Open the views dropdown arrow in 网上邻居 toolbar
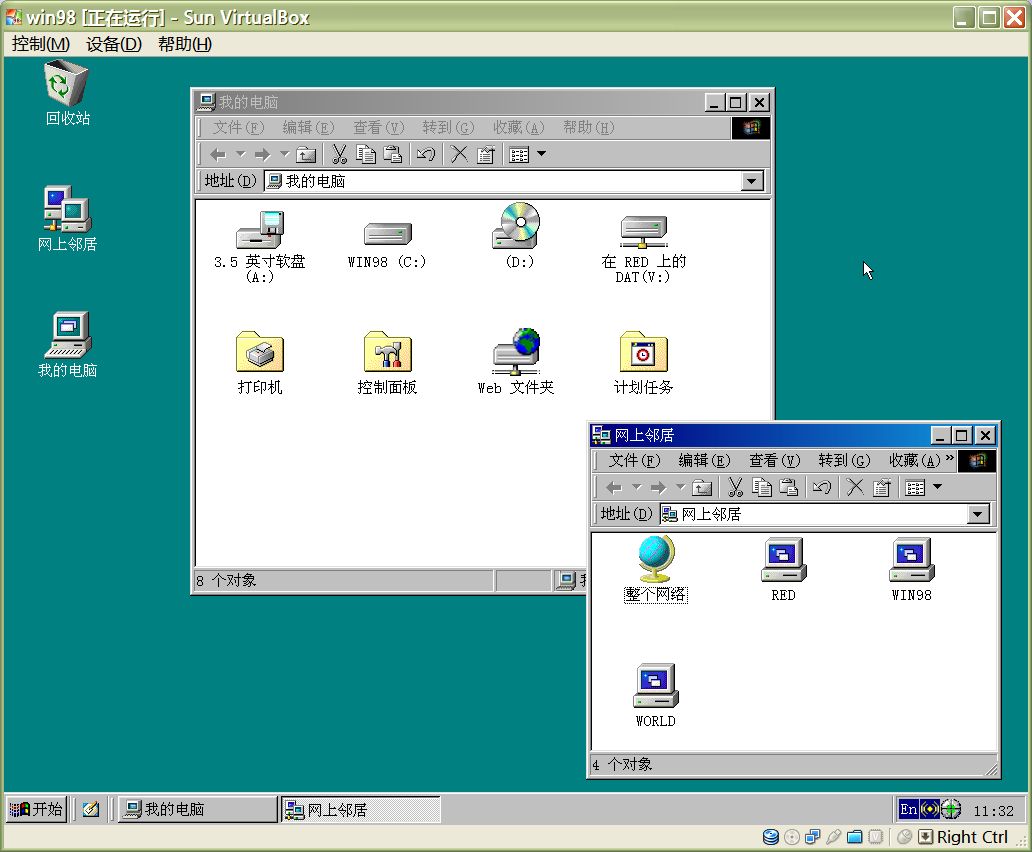Image resolution: width=1032 pixels, height=852 pixels. tap(937, 487)
